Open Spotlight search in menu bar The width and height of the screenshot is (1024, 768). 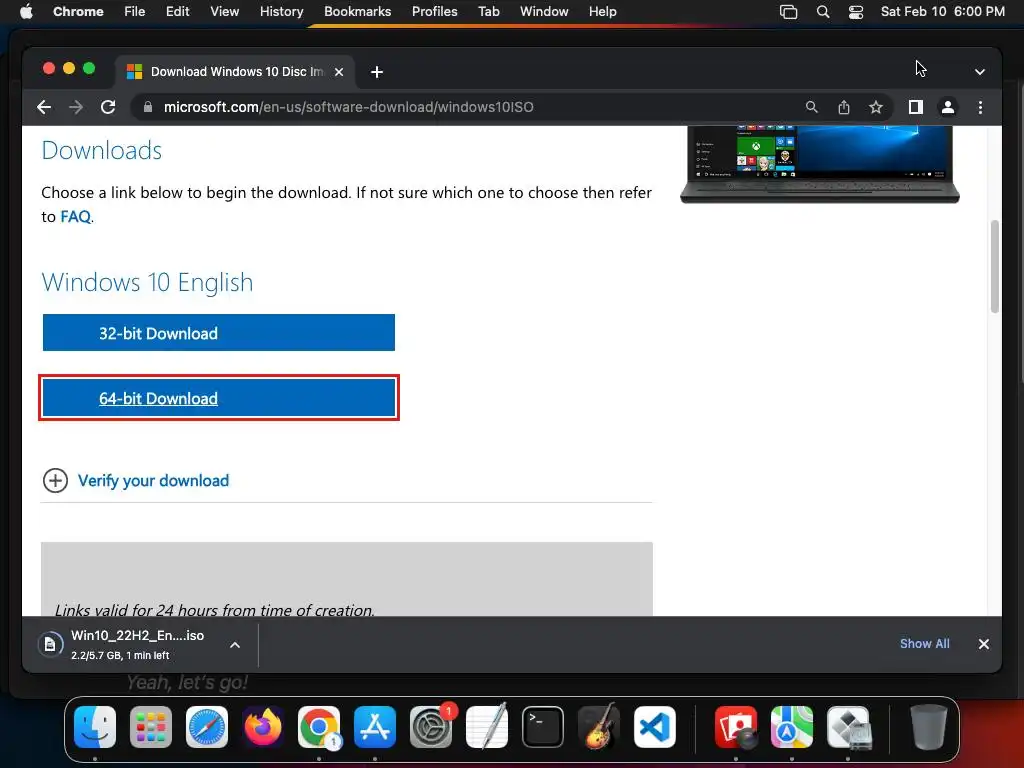point(823,12)
